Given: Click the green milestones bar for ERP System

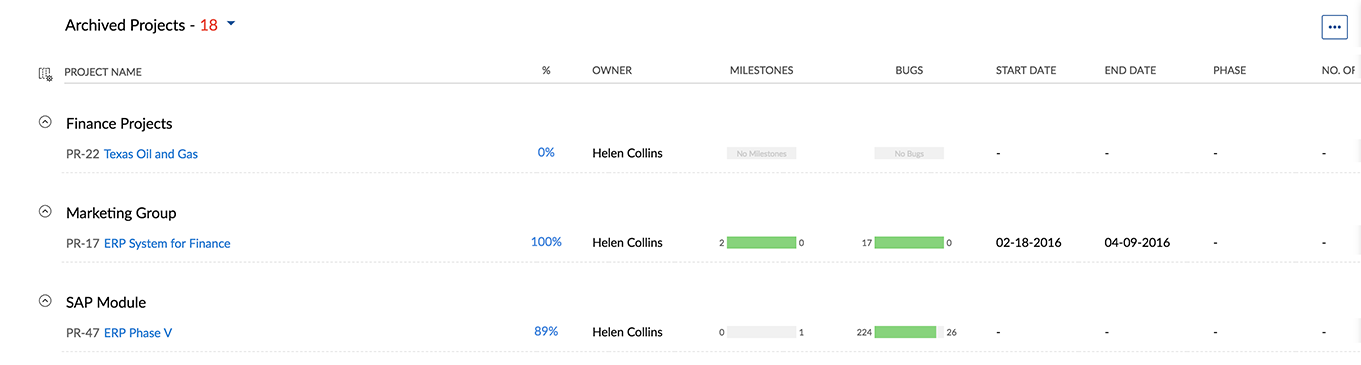Looking at the screenshot, I should coord(761,242).
